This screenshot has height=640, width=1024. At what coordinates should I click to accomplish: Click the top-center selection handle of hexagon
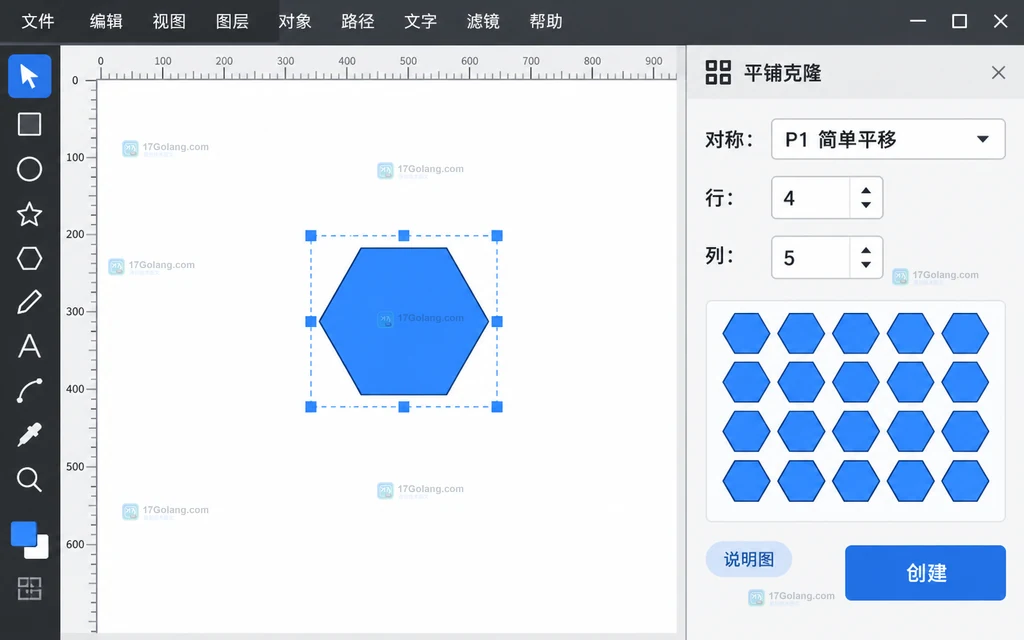click(x=404, y=236)
